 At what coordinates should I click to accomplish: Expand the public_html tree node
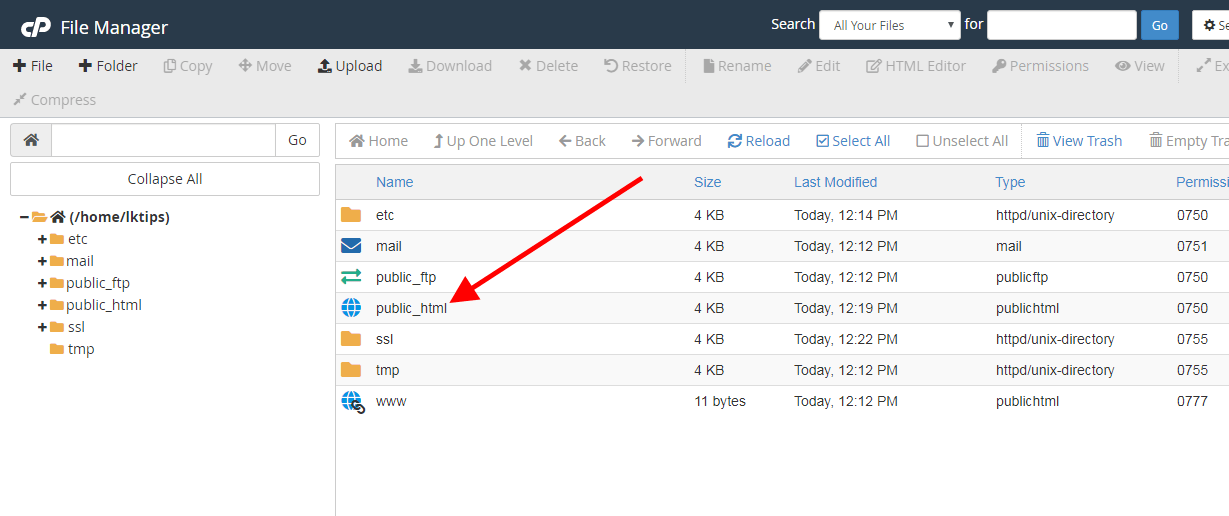click(42, 305)
